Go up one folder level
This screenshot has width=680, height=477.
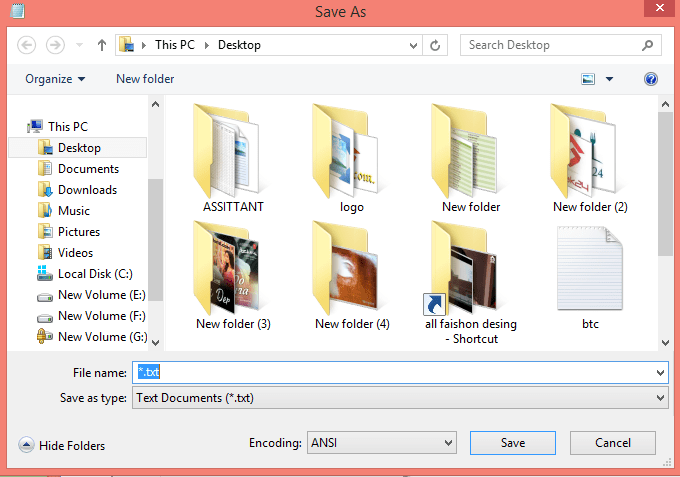click(101, 45)
